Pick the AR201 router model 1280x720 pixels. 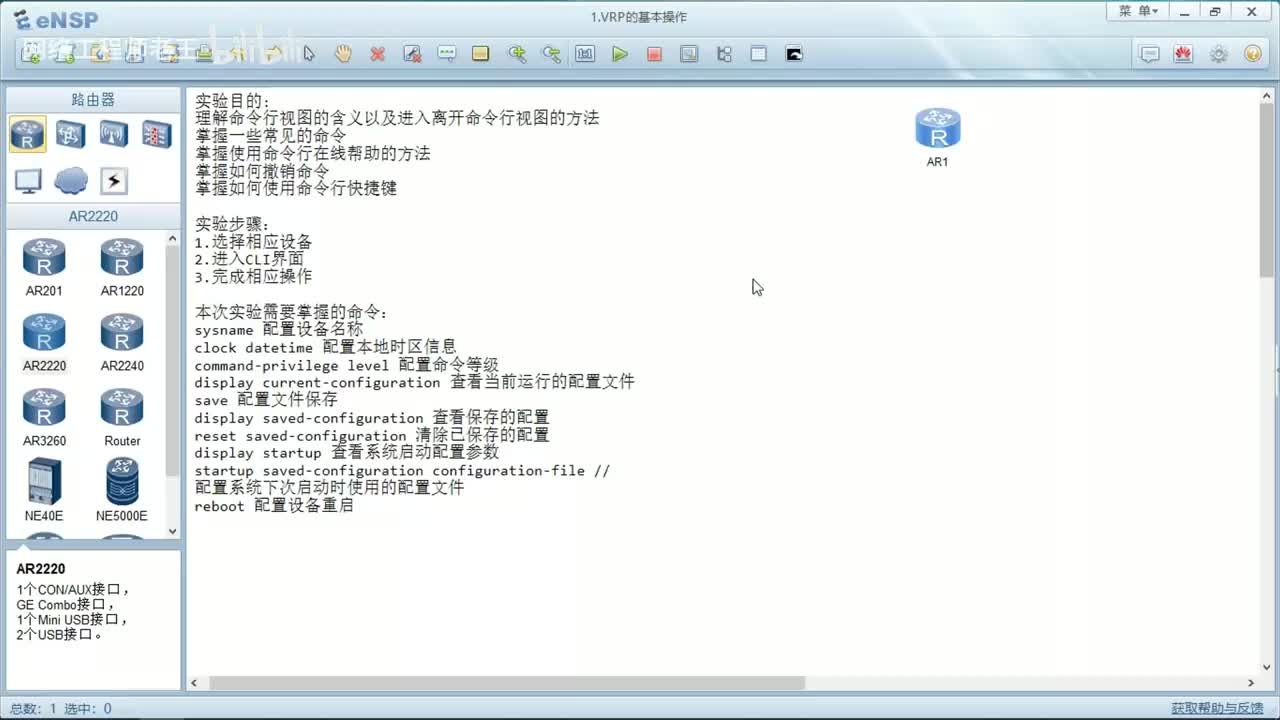44,267
